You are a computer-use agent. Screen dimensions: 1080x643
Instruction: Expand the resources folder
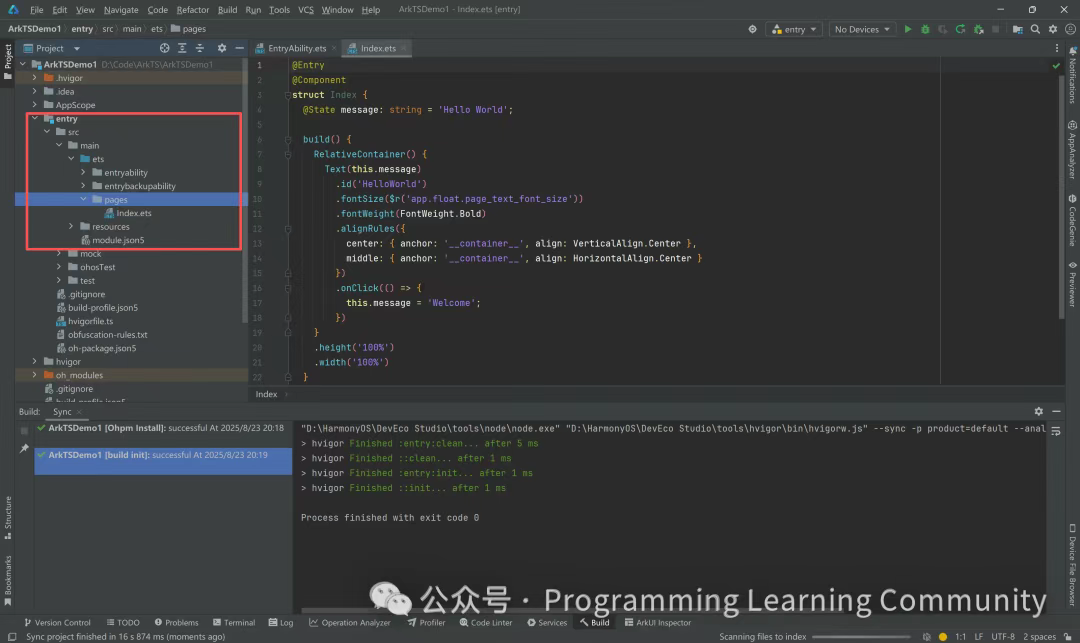pyautogui.click(x=71, y=226)
